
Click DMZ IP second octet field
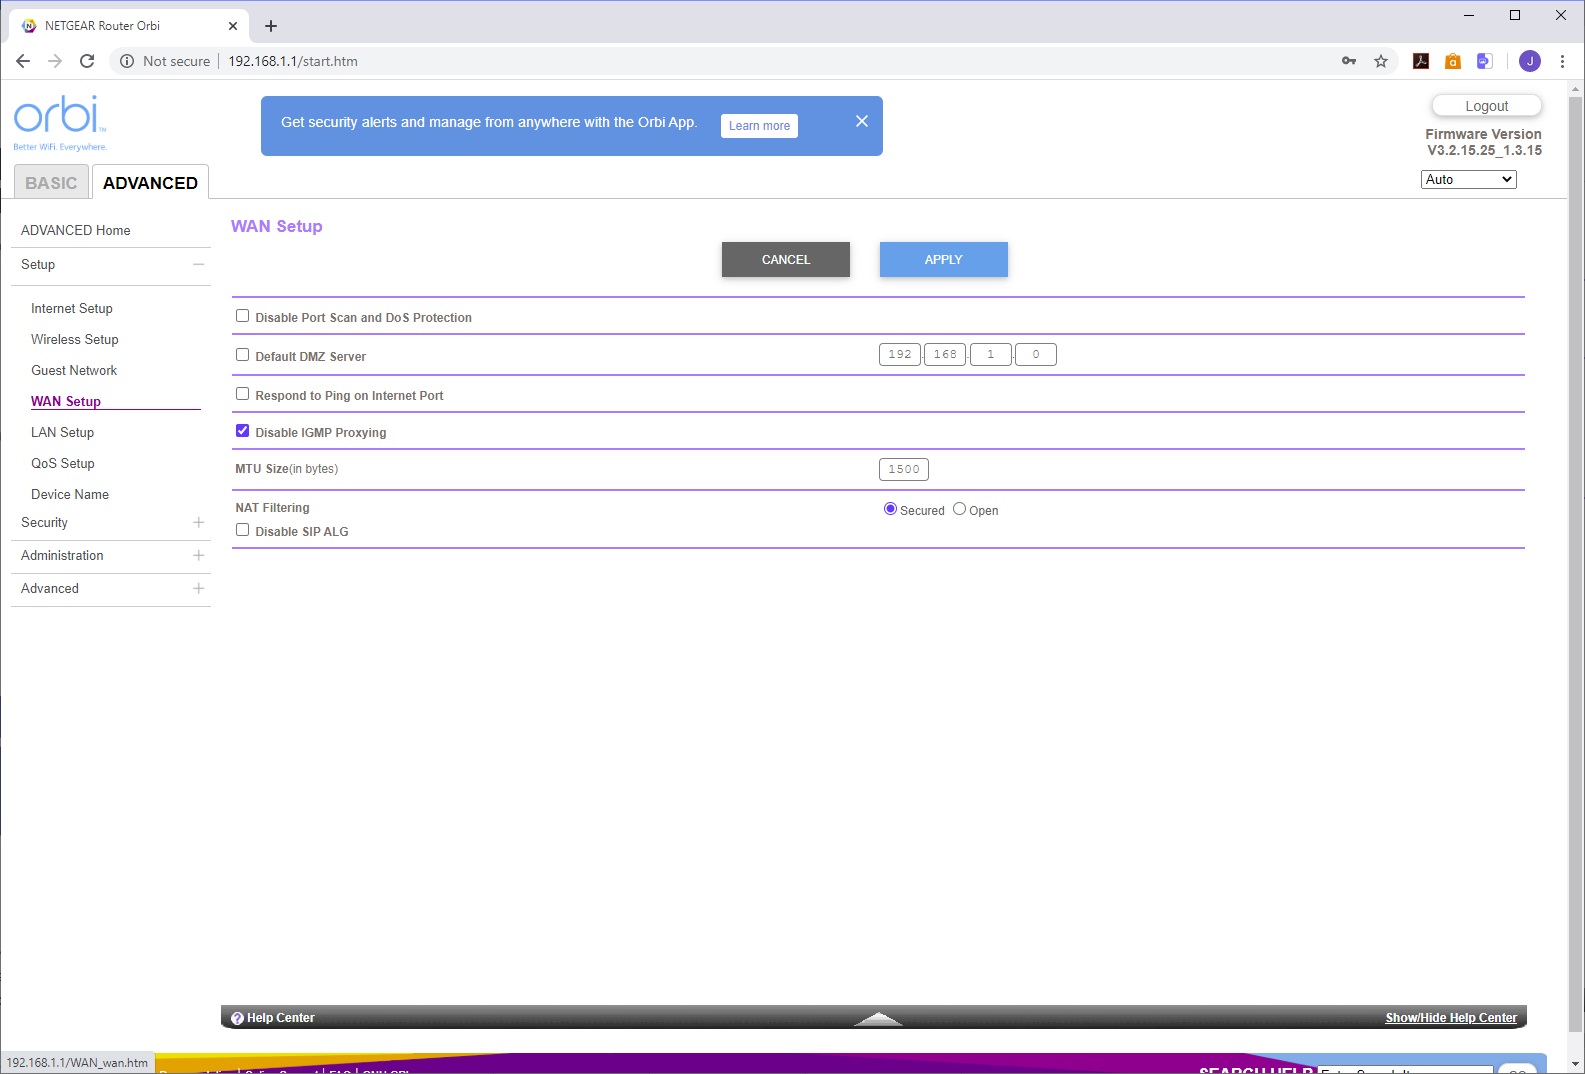pos(945,354)
